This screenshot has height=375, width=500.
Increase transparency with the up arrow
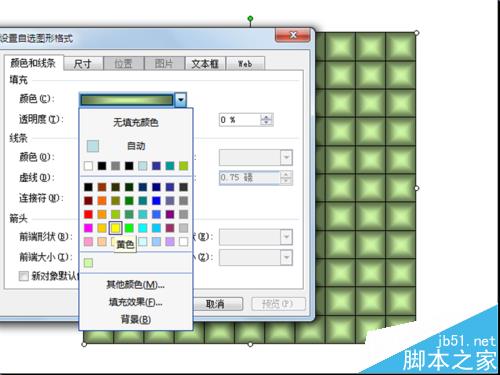266,117
